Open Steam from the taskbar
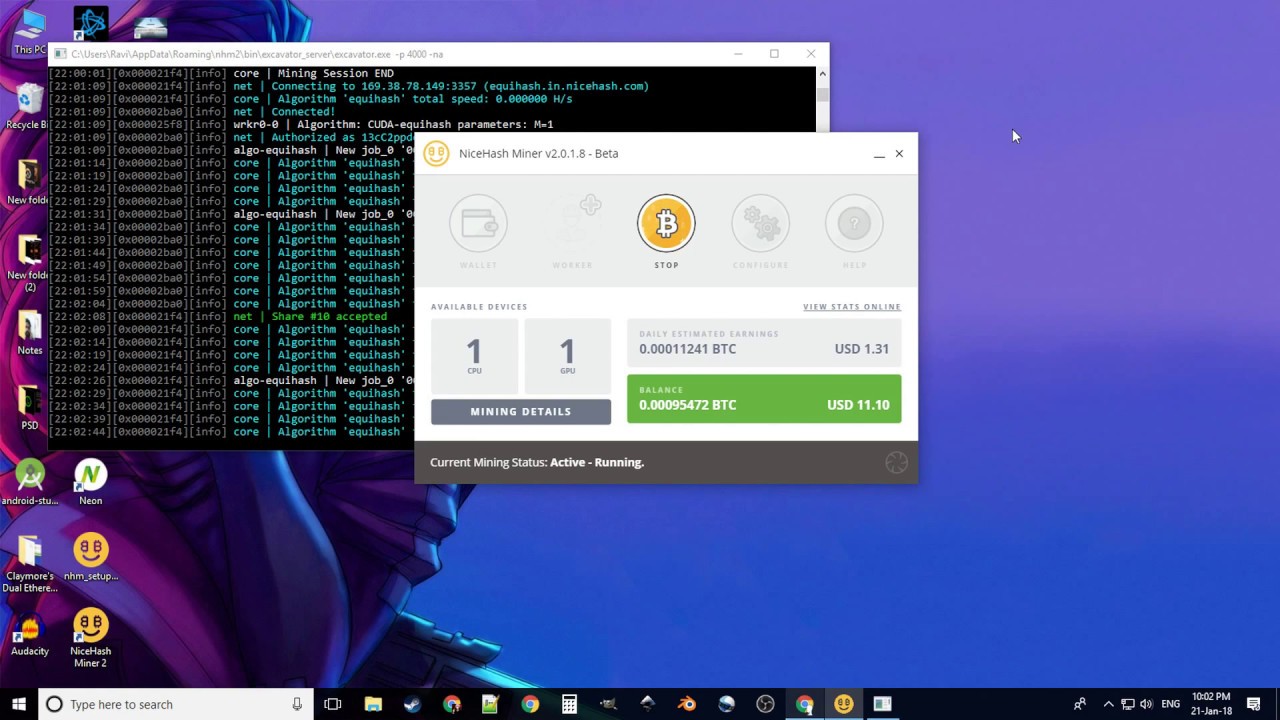This screenshot has width=1280, height=720. point(412,704)
